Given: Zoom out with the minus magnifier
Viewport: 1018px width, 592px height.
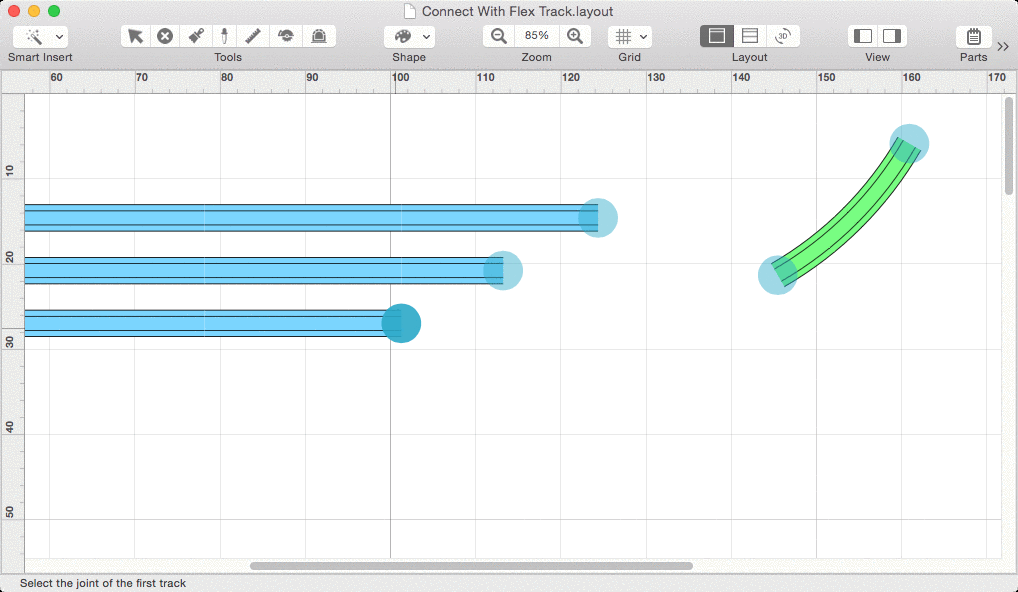Looking at the screenshot, I should pos(499,36).
